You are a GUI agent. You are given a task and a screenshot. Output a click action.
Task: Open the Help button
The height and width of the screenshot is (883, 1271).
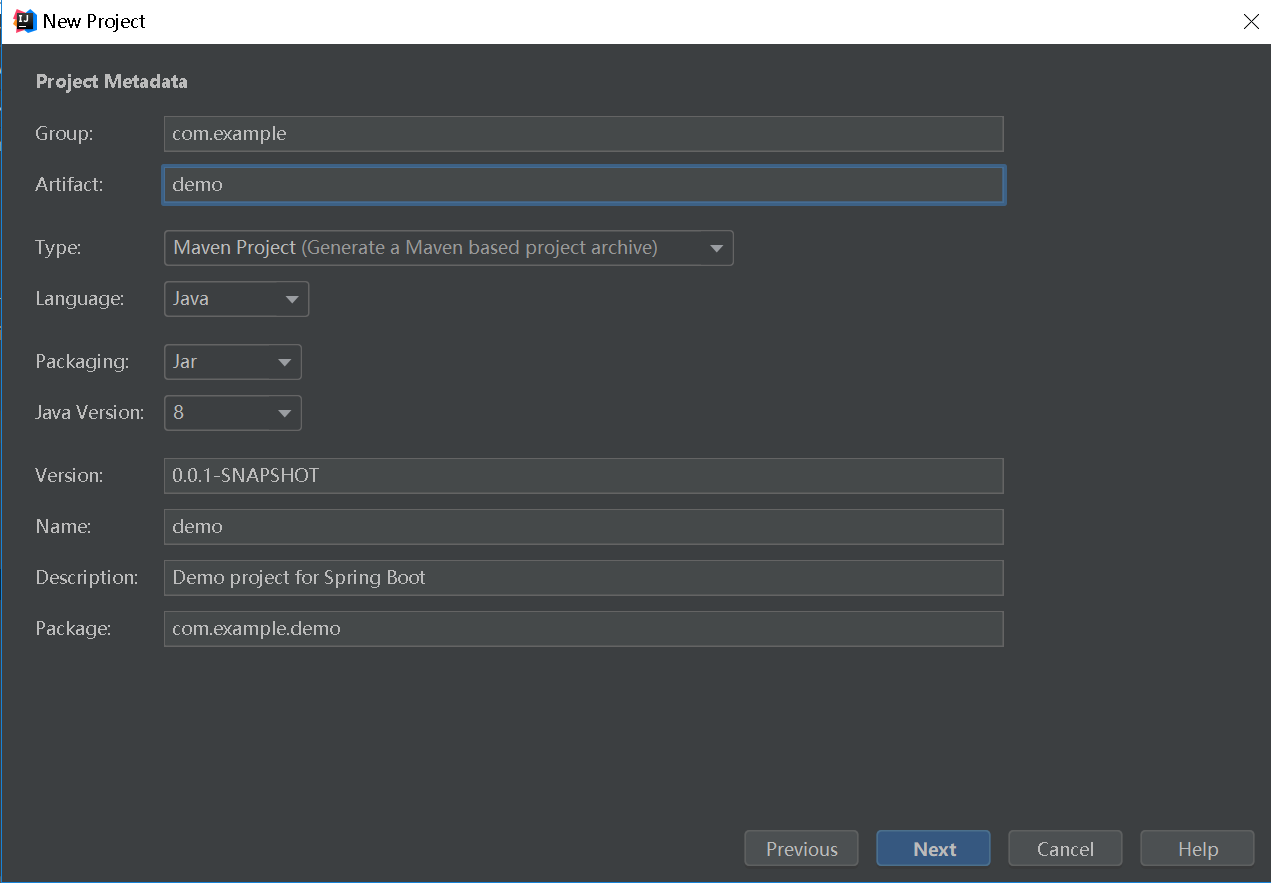click(1197, 849)
